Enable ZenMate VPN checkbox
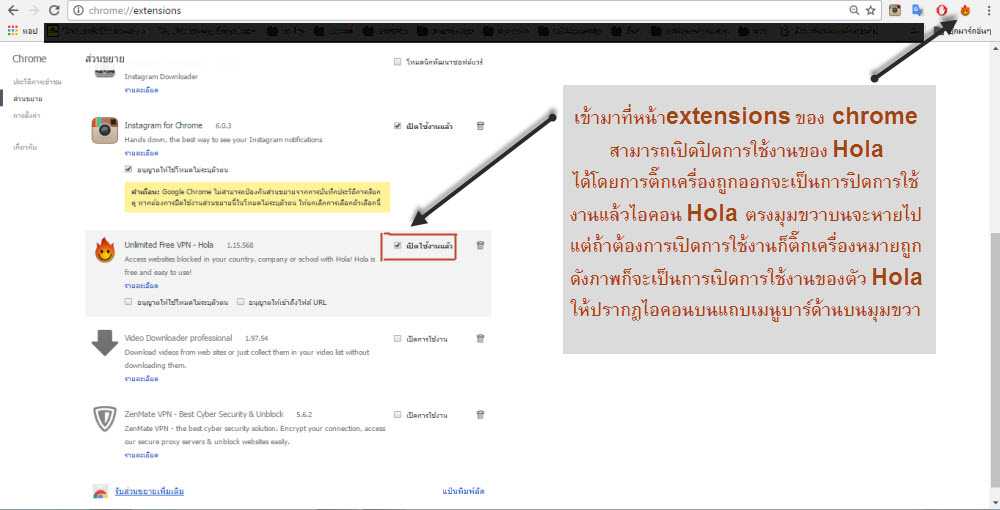 [x=397, y=414]
